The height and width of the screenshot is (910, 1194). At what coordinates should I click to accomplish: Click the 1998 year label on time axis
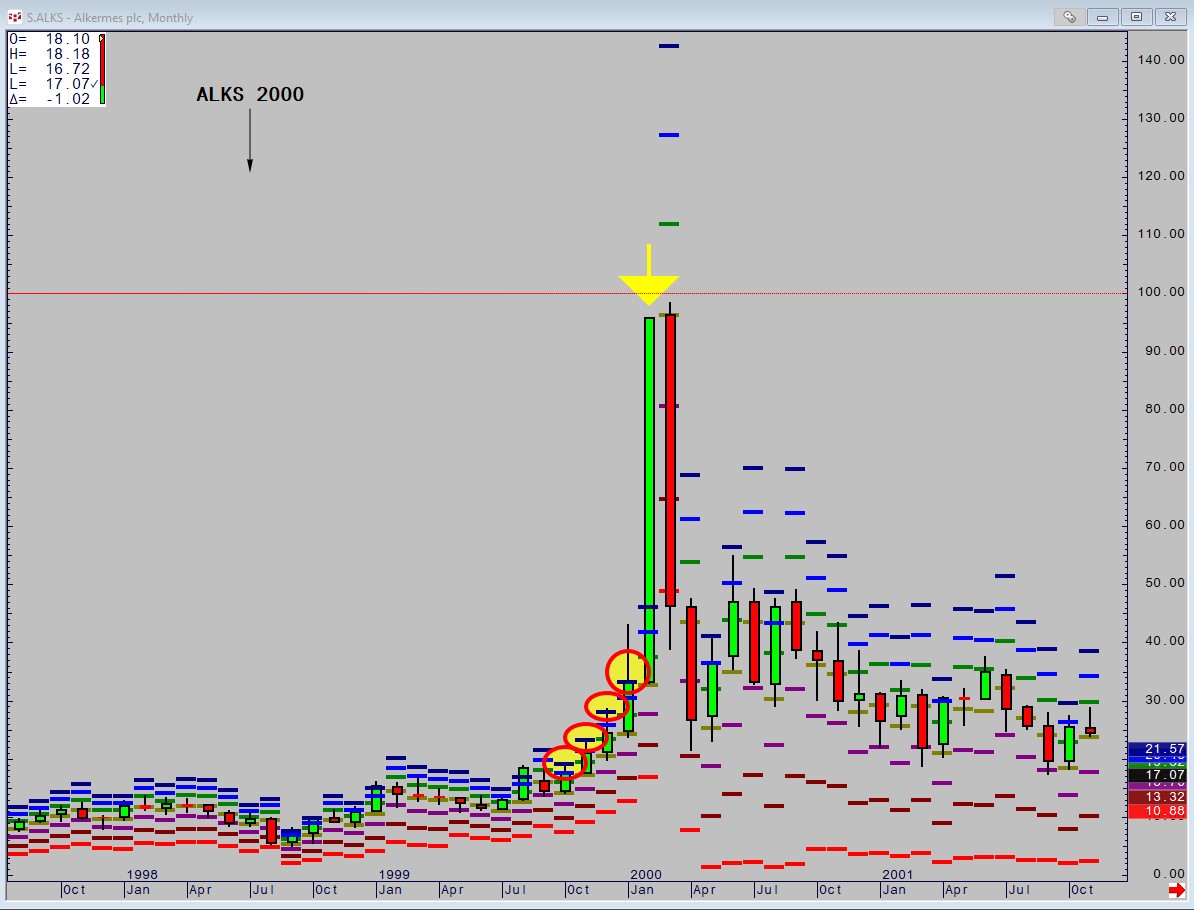(142, 875)
